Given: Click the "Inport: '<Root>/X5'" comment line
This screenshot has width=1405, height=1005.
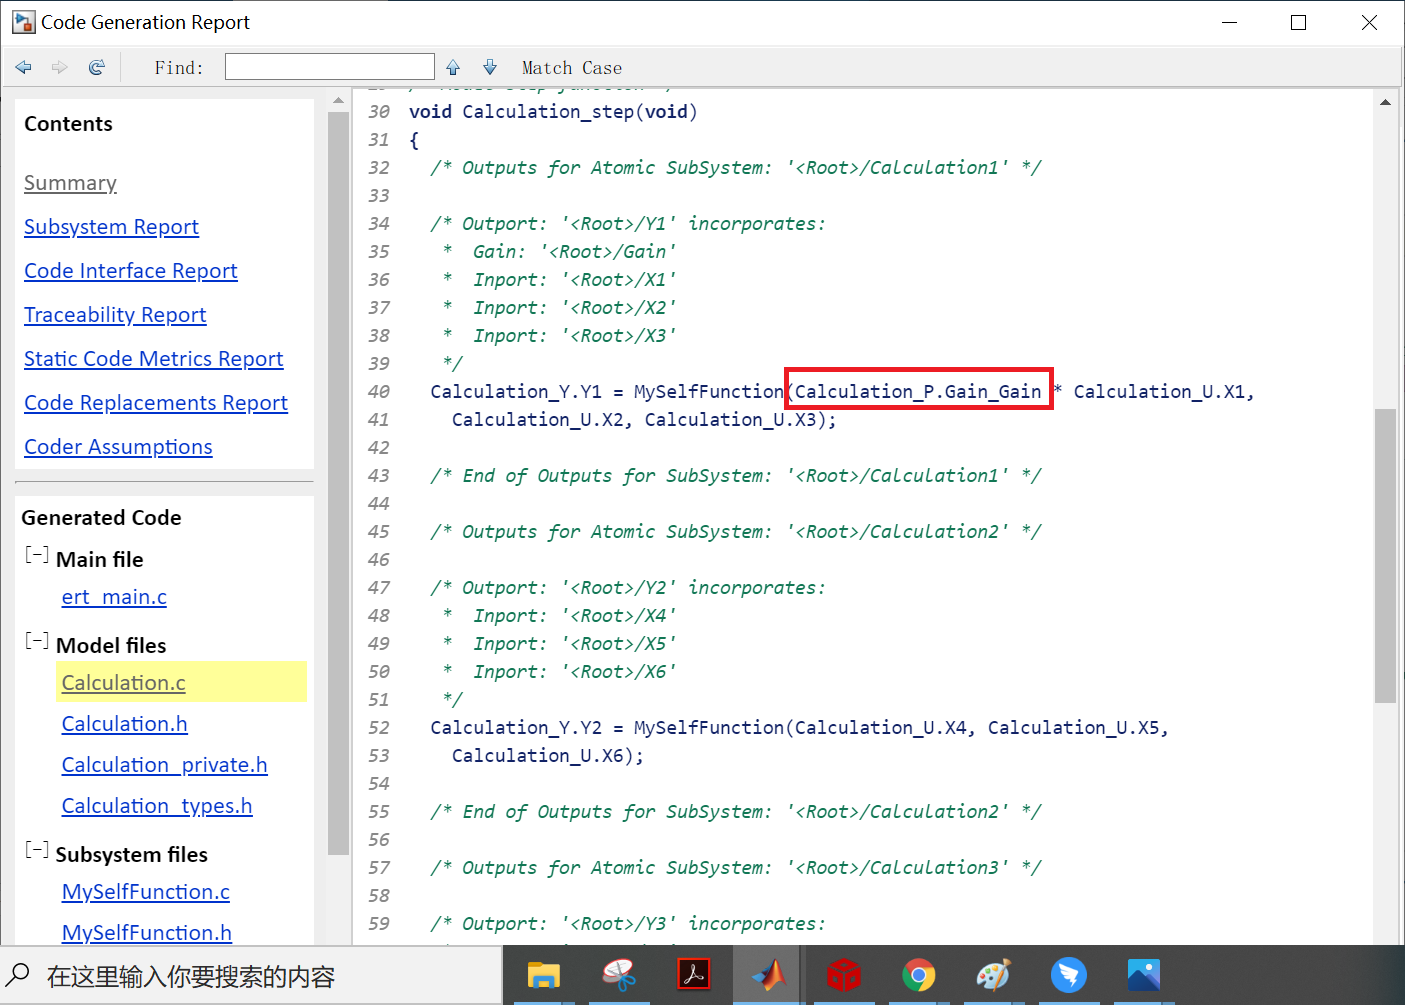Looking at the screenshot, I should point(574,643).
